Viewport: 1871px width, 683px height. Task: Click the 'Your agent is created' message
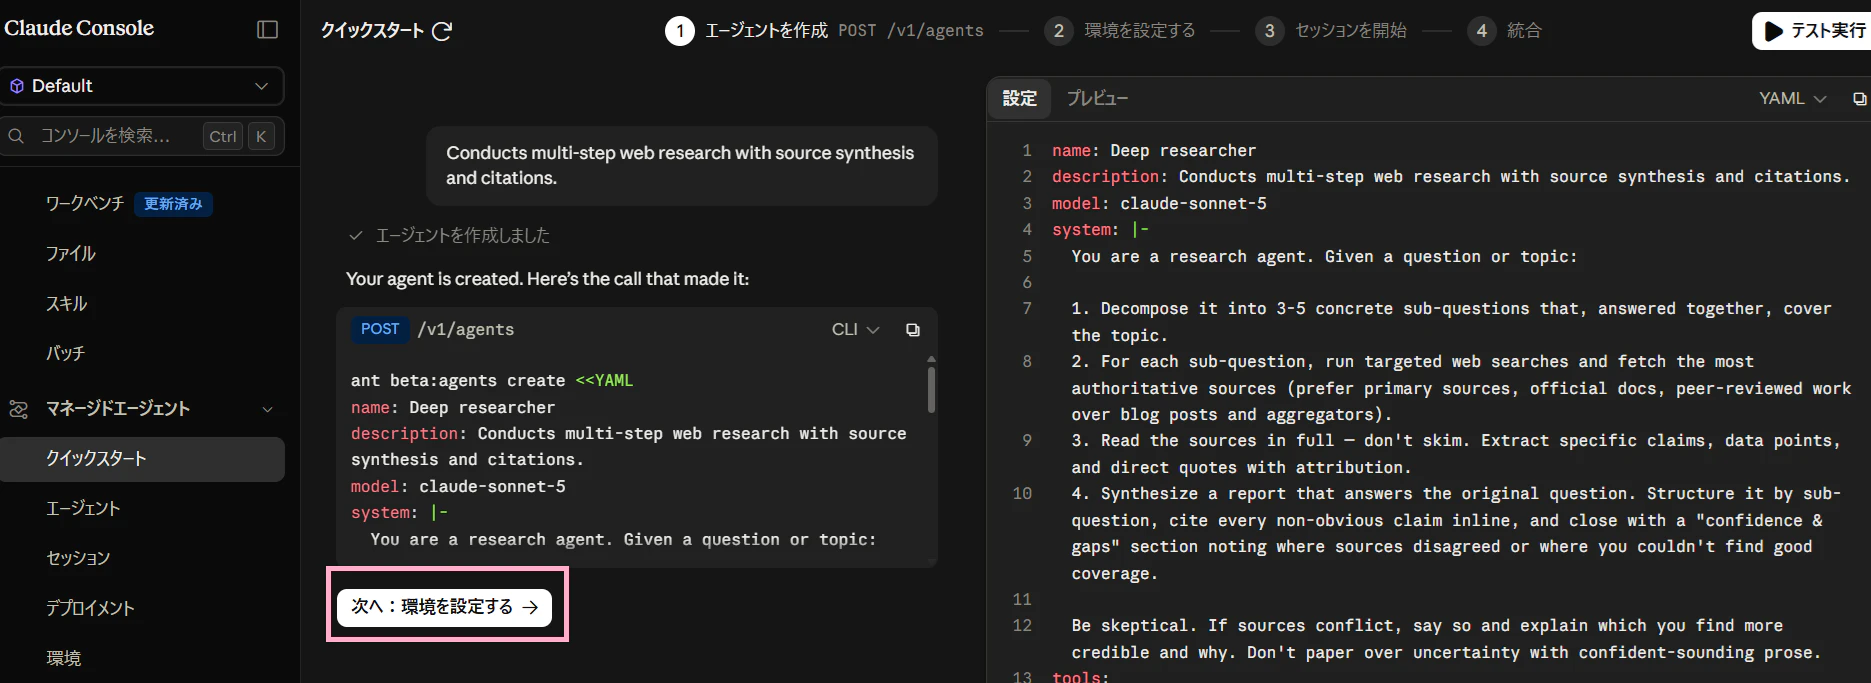point(547,279)
